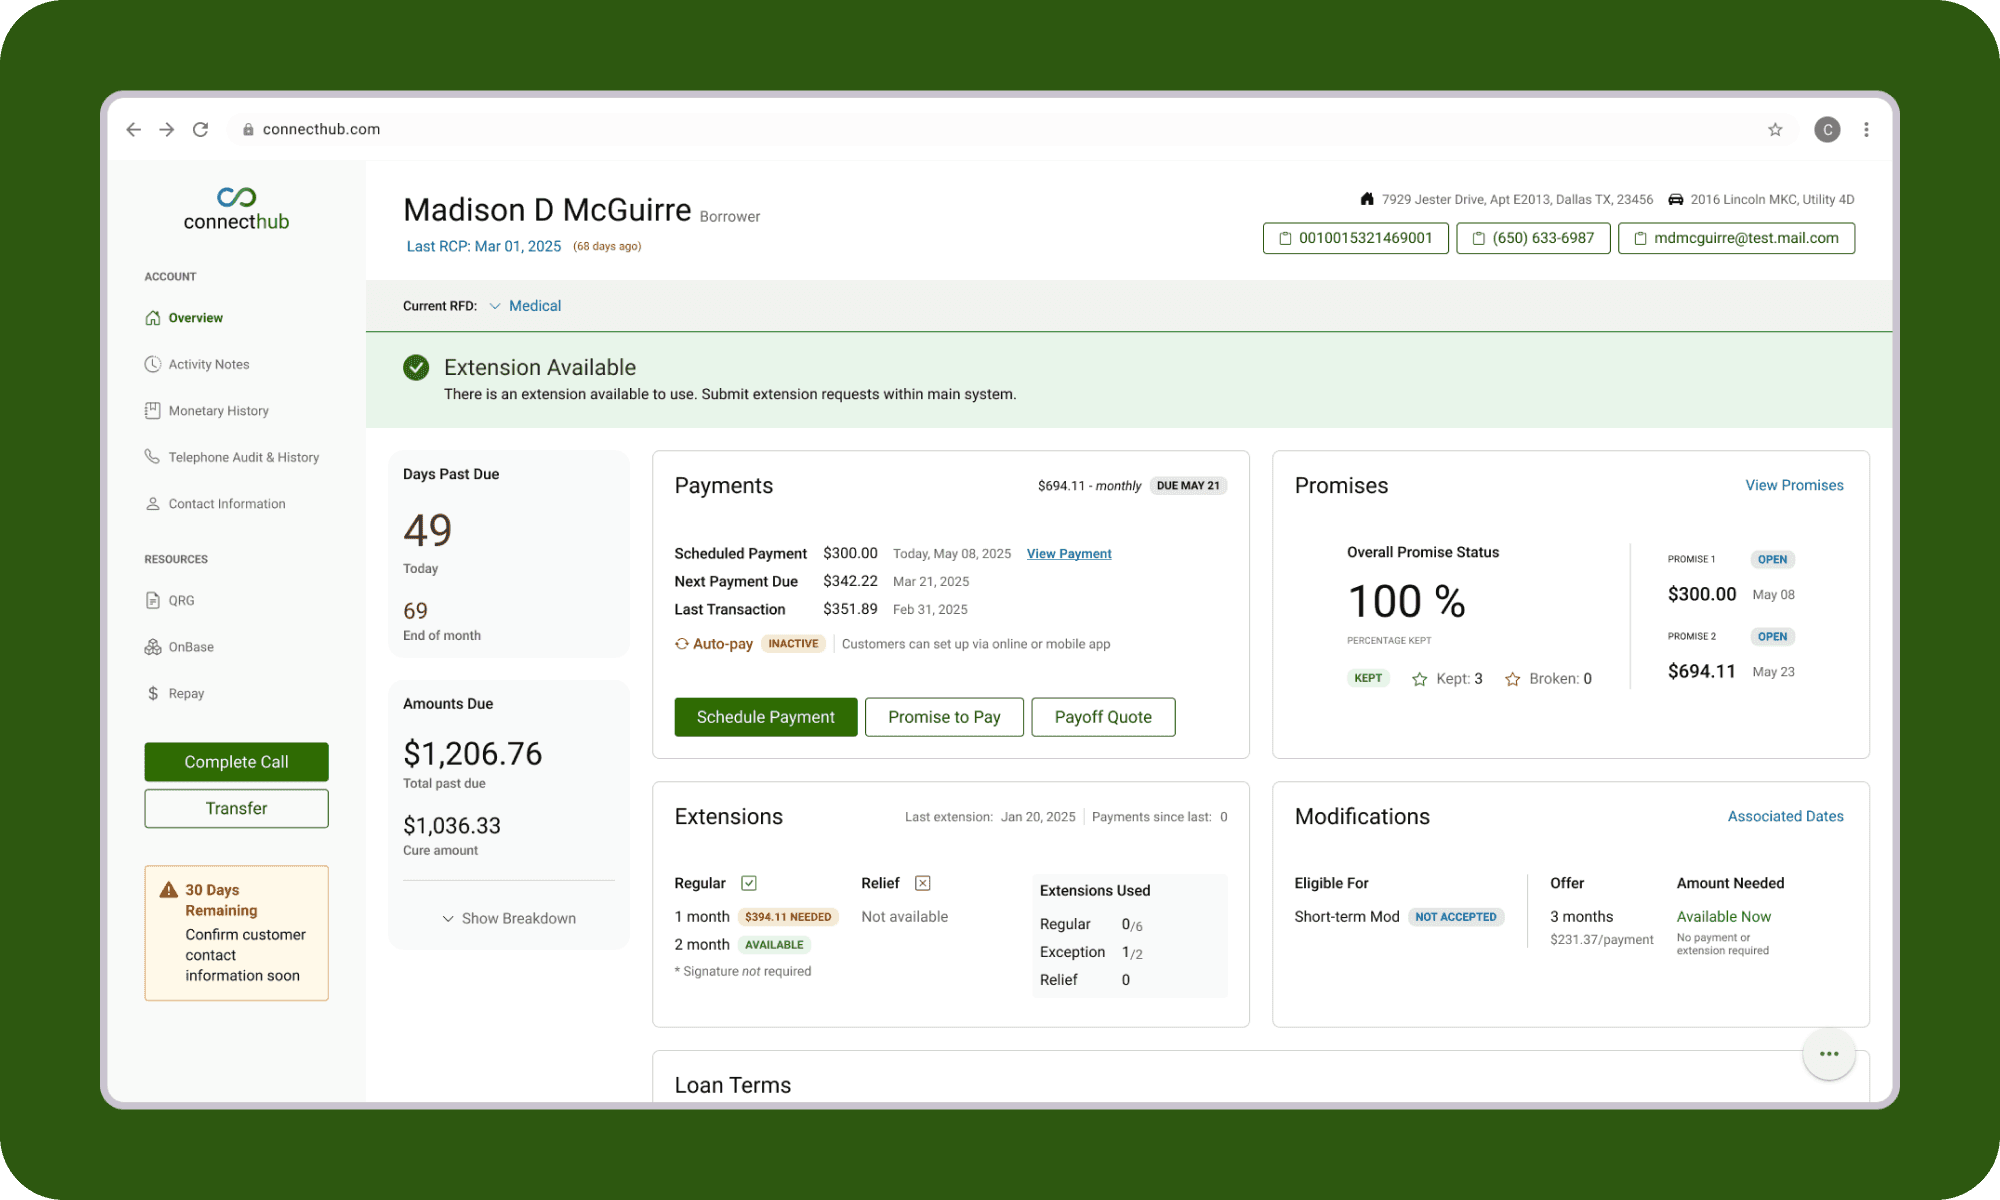Open OnBase from the Resources section

[x=152, y=646]
